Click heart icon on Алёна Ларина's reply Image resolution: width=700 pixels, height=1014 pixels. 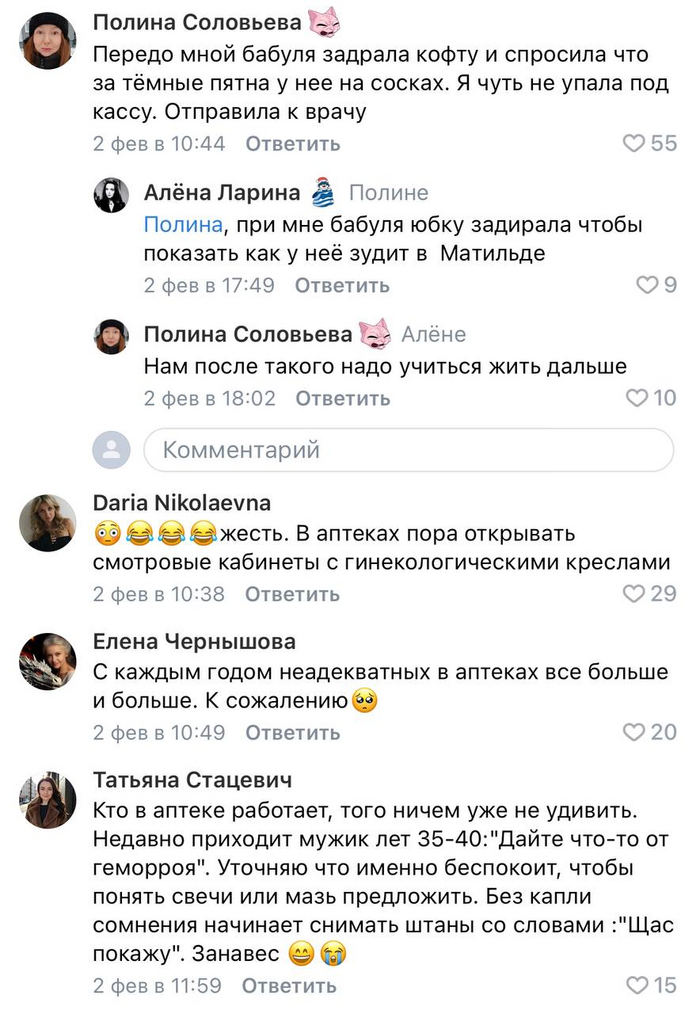click(648, 285)
